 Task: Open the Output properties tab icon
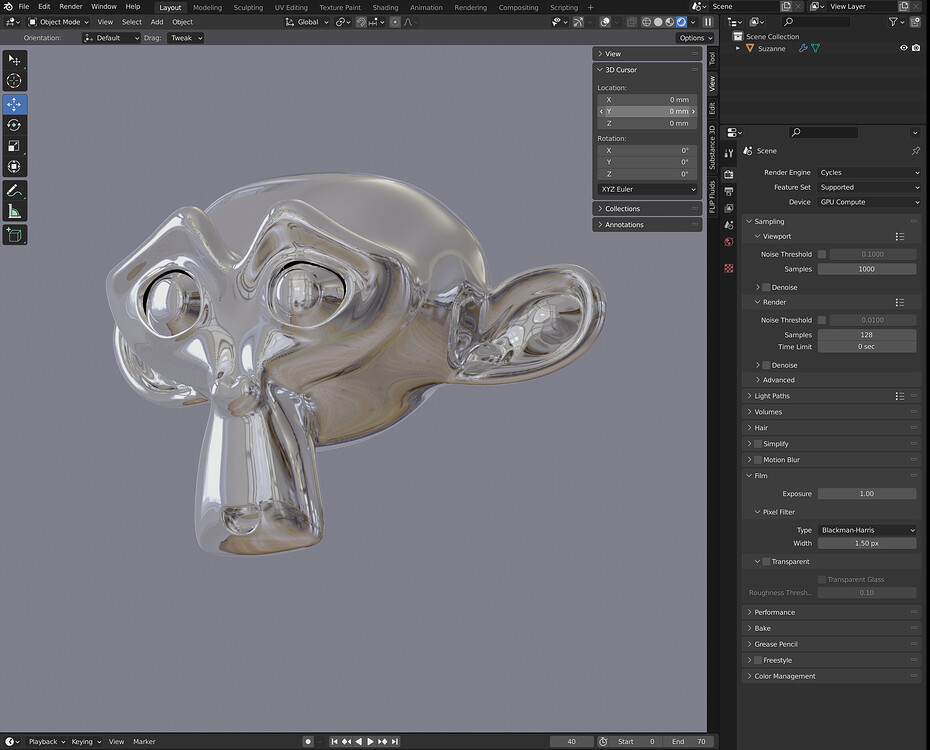point(729,192)
